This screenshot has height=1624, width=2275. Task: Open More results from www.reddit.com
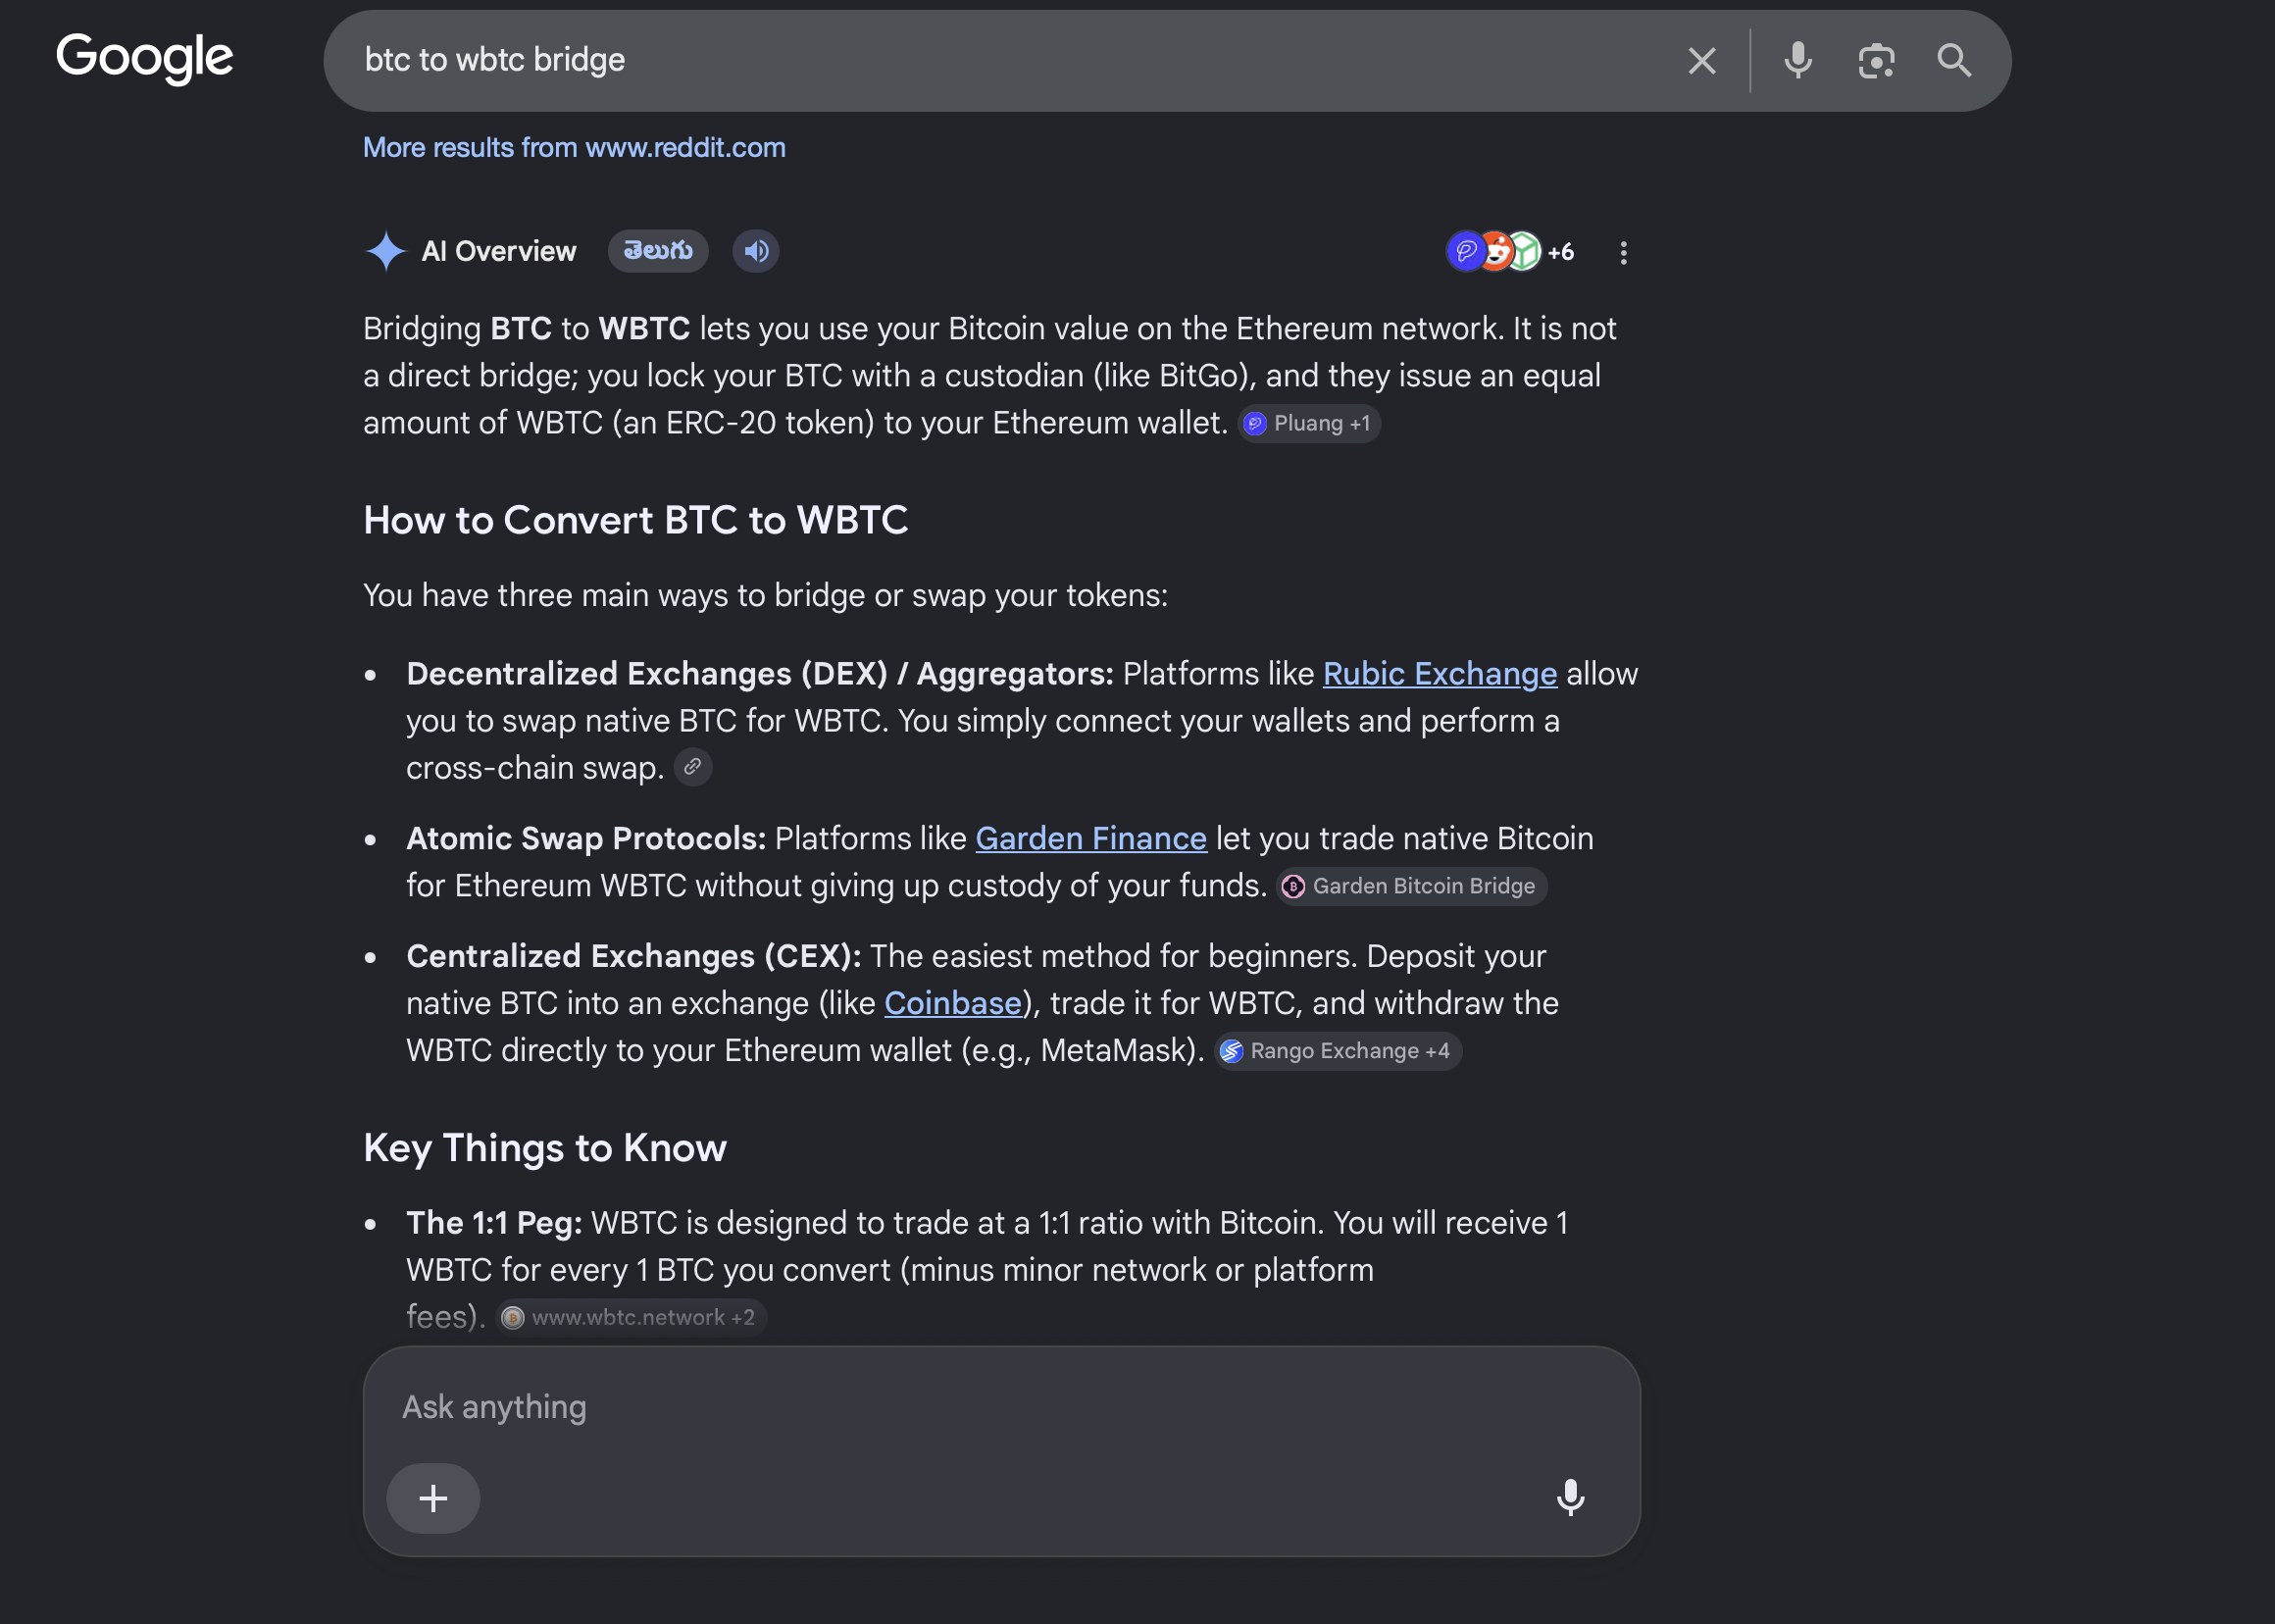[x=574, y=147]
